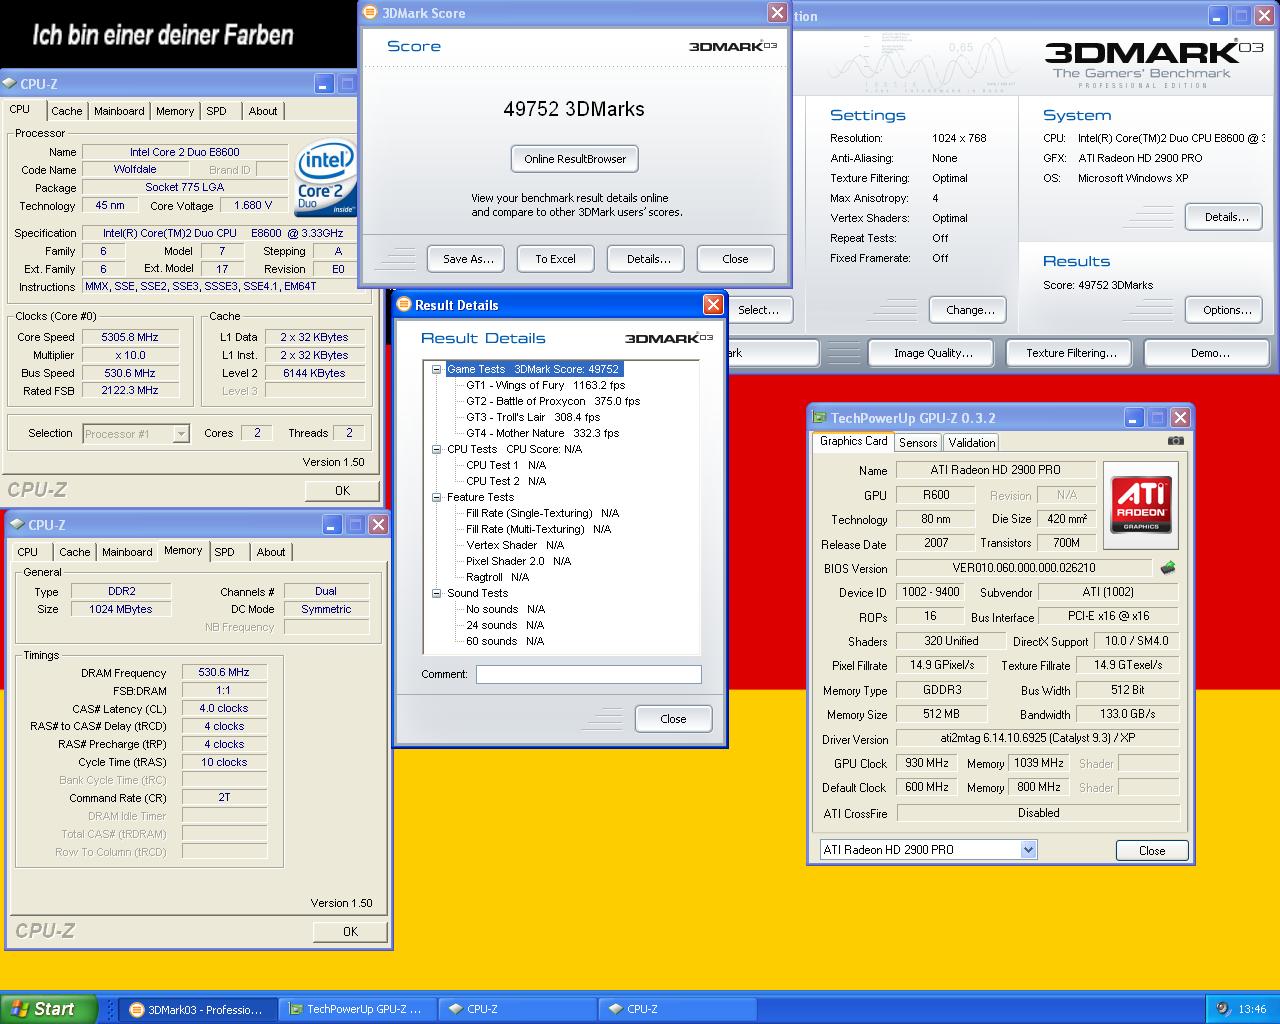Click the CPU-Z memory window title icon
1280x1024 pixels.
[17, 525]
